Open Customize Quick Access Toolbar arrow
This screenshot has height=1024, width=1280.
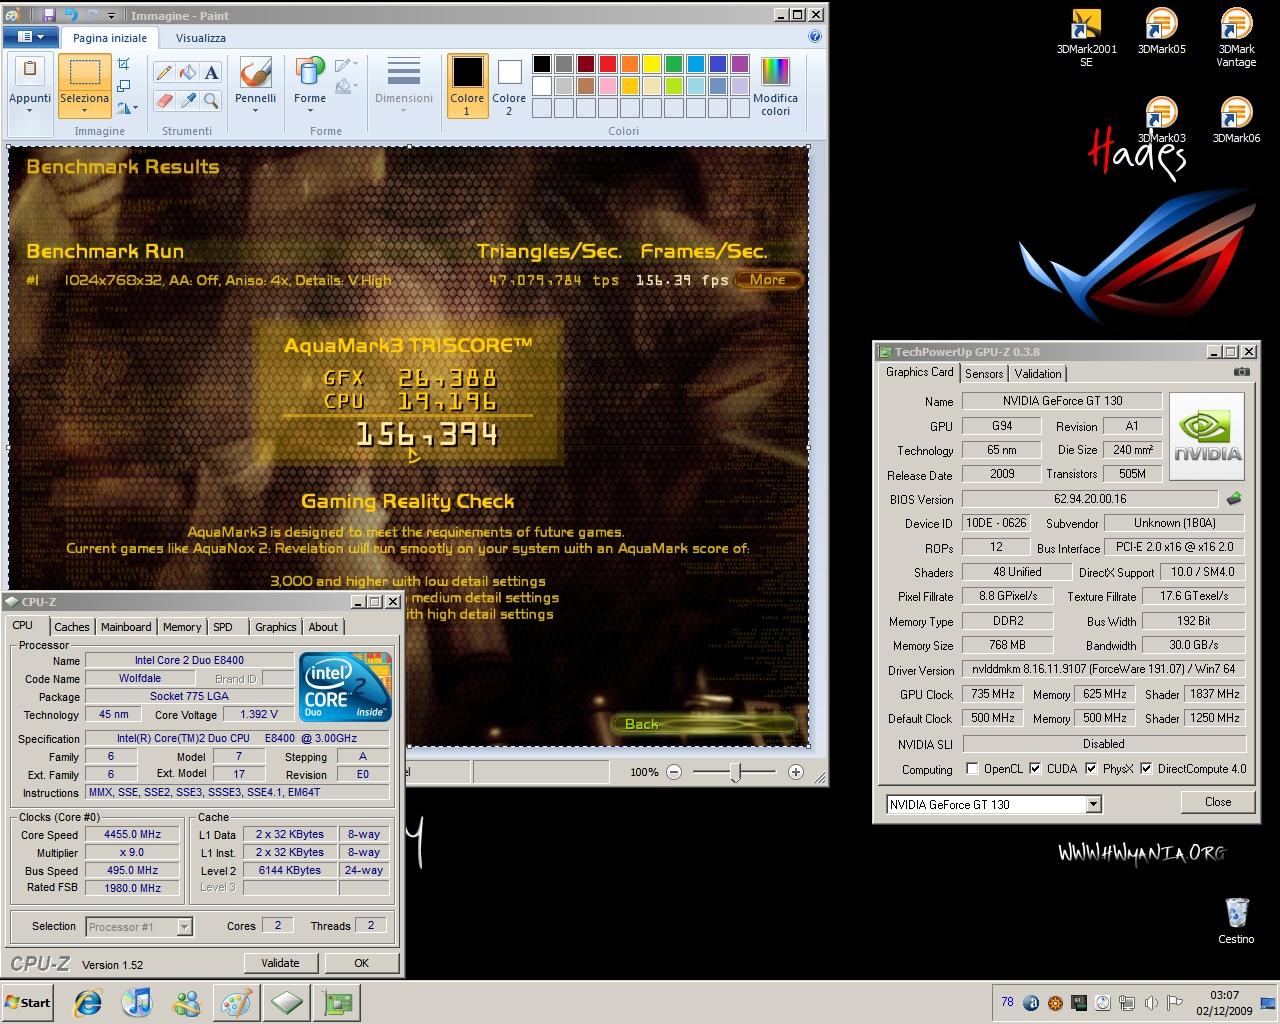click(111, 16)
